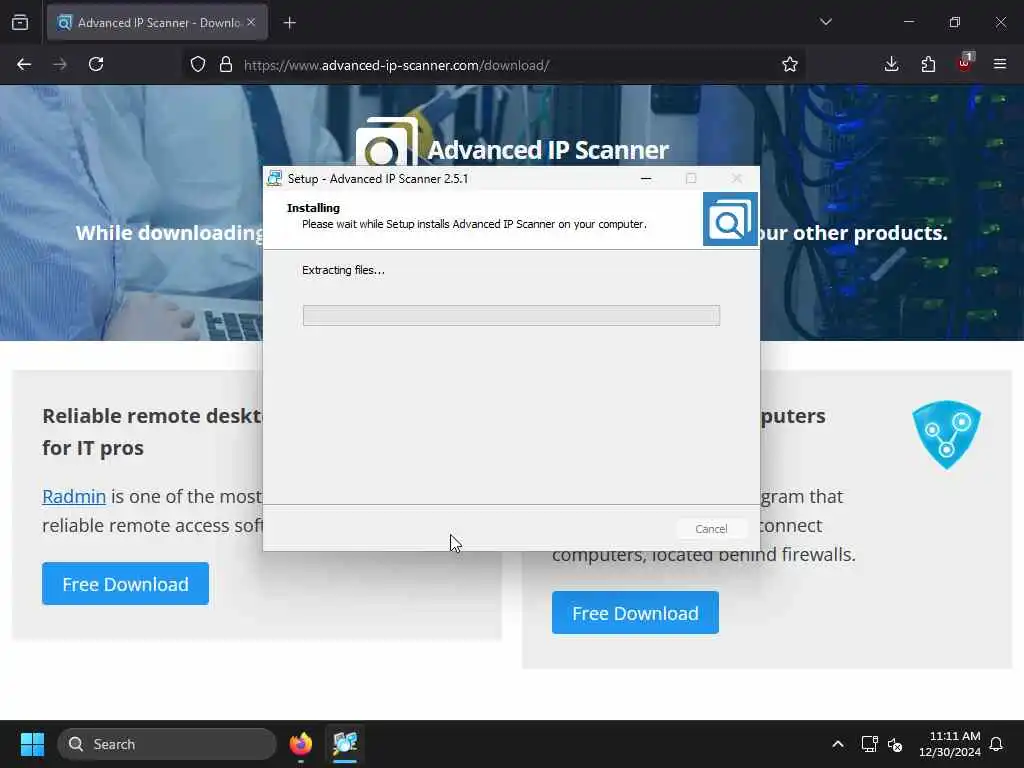Click the Advanced IP Scanner page heading
The image size is (1024, 768).
coord(548,150)
